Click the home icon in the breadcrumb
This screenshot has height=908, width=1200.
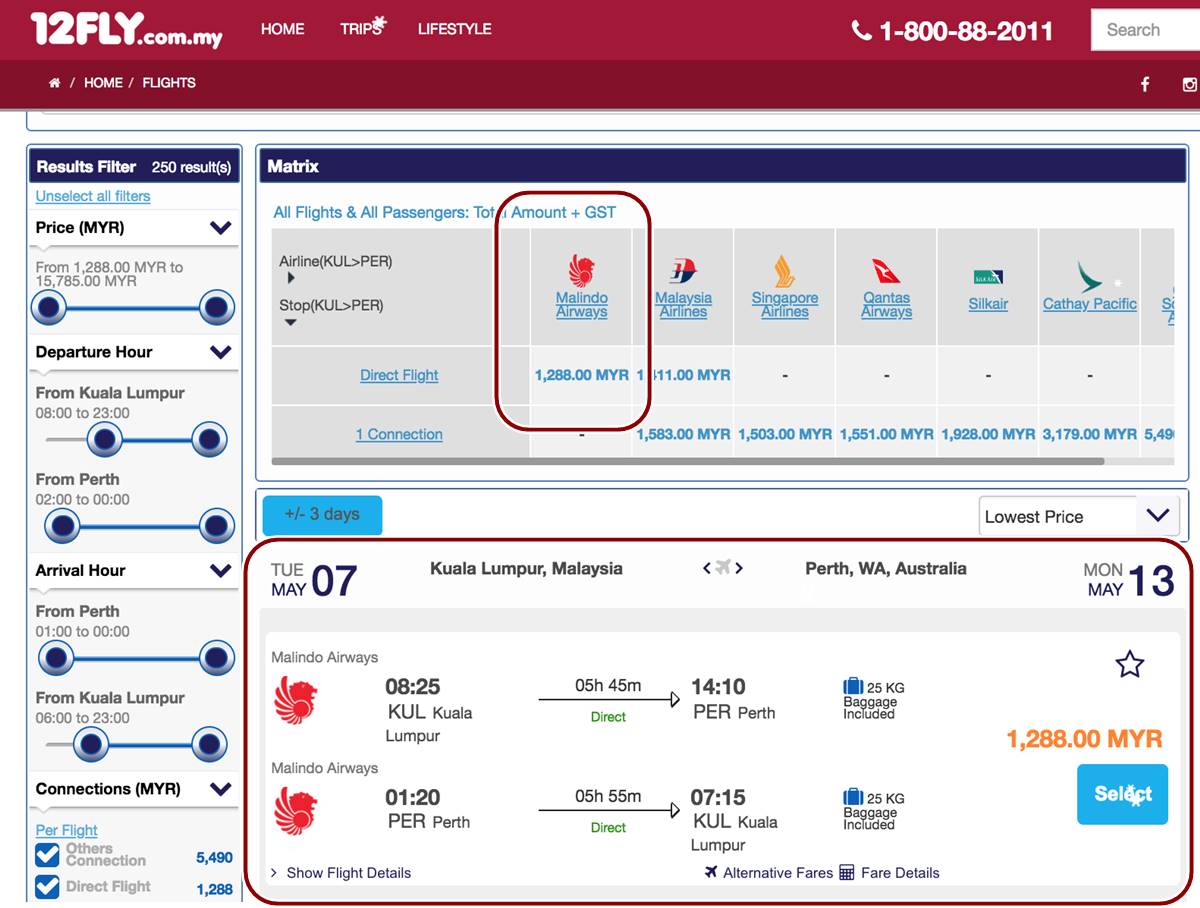(54, 83)
